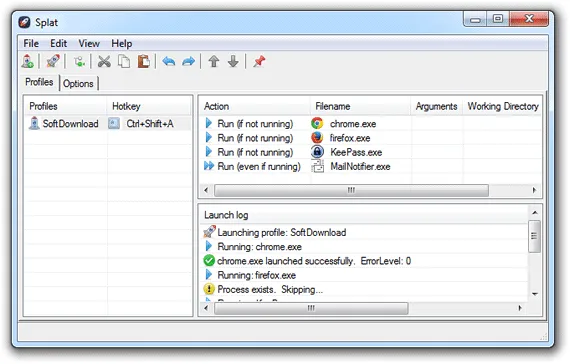This screenshot has height=364, width=570.
Task: Click the Ctrl+Shift+A hotkey cell
Action: click(150, 124)
